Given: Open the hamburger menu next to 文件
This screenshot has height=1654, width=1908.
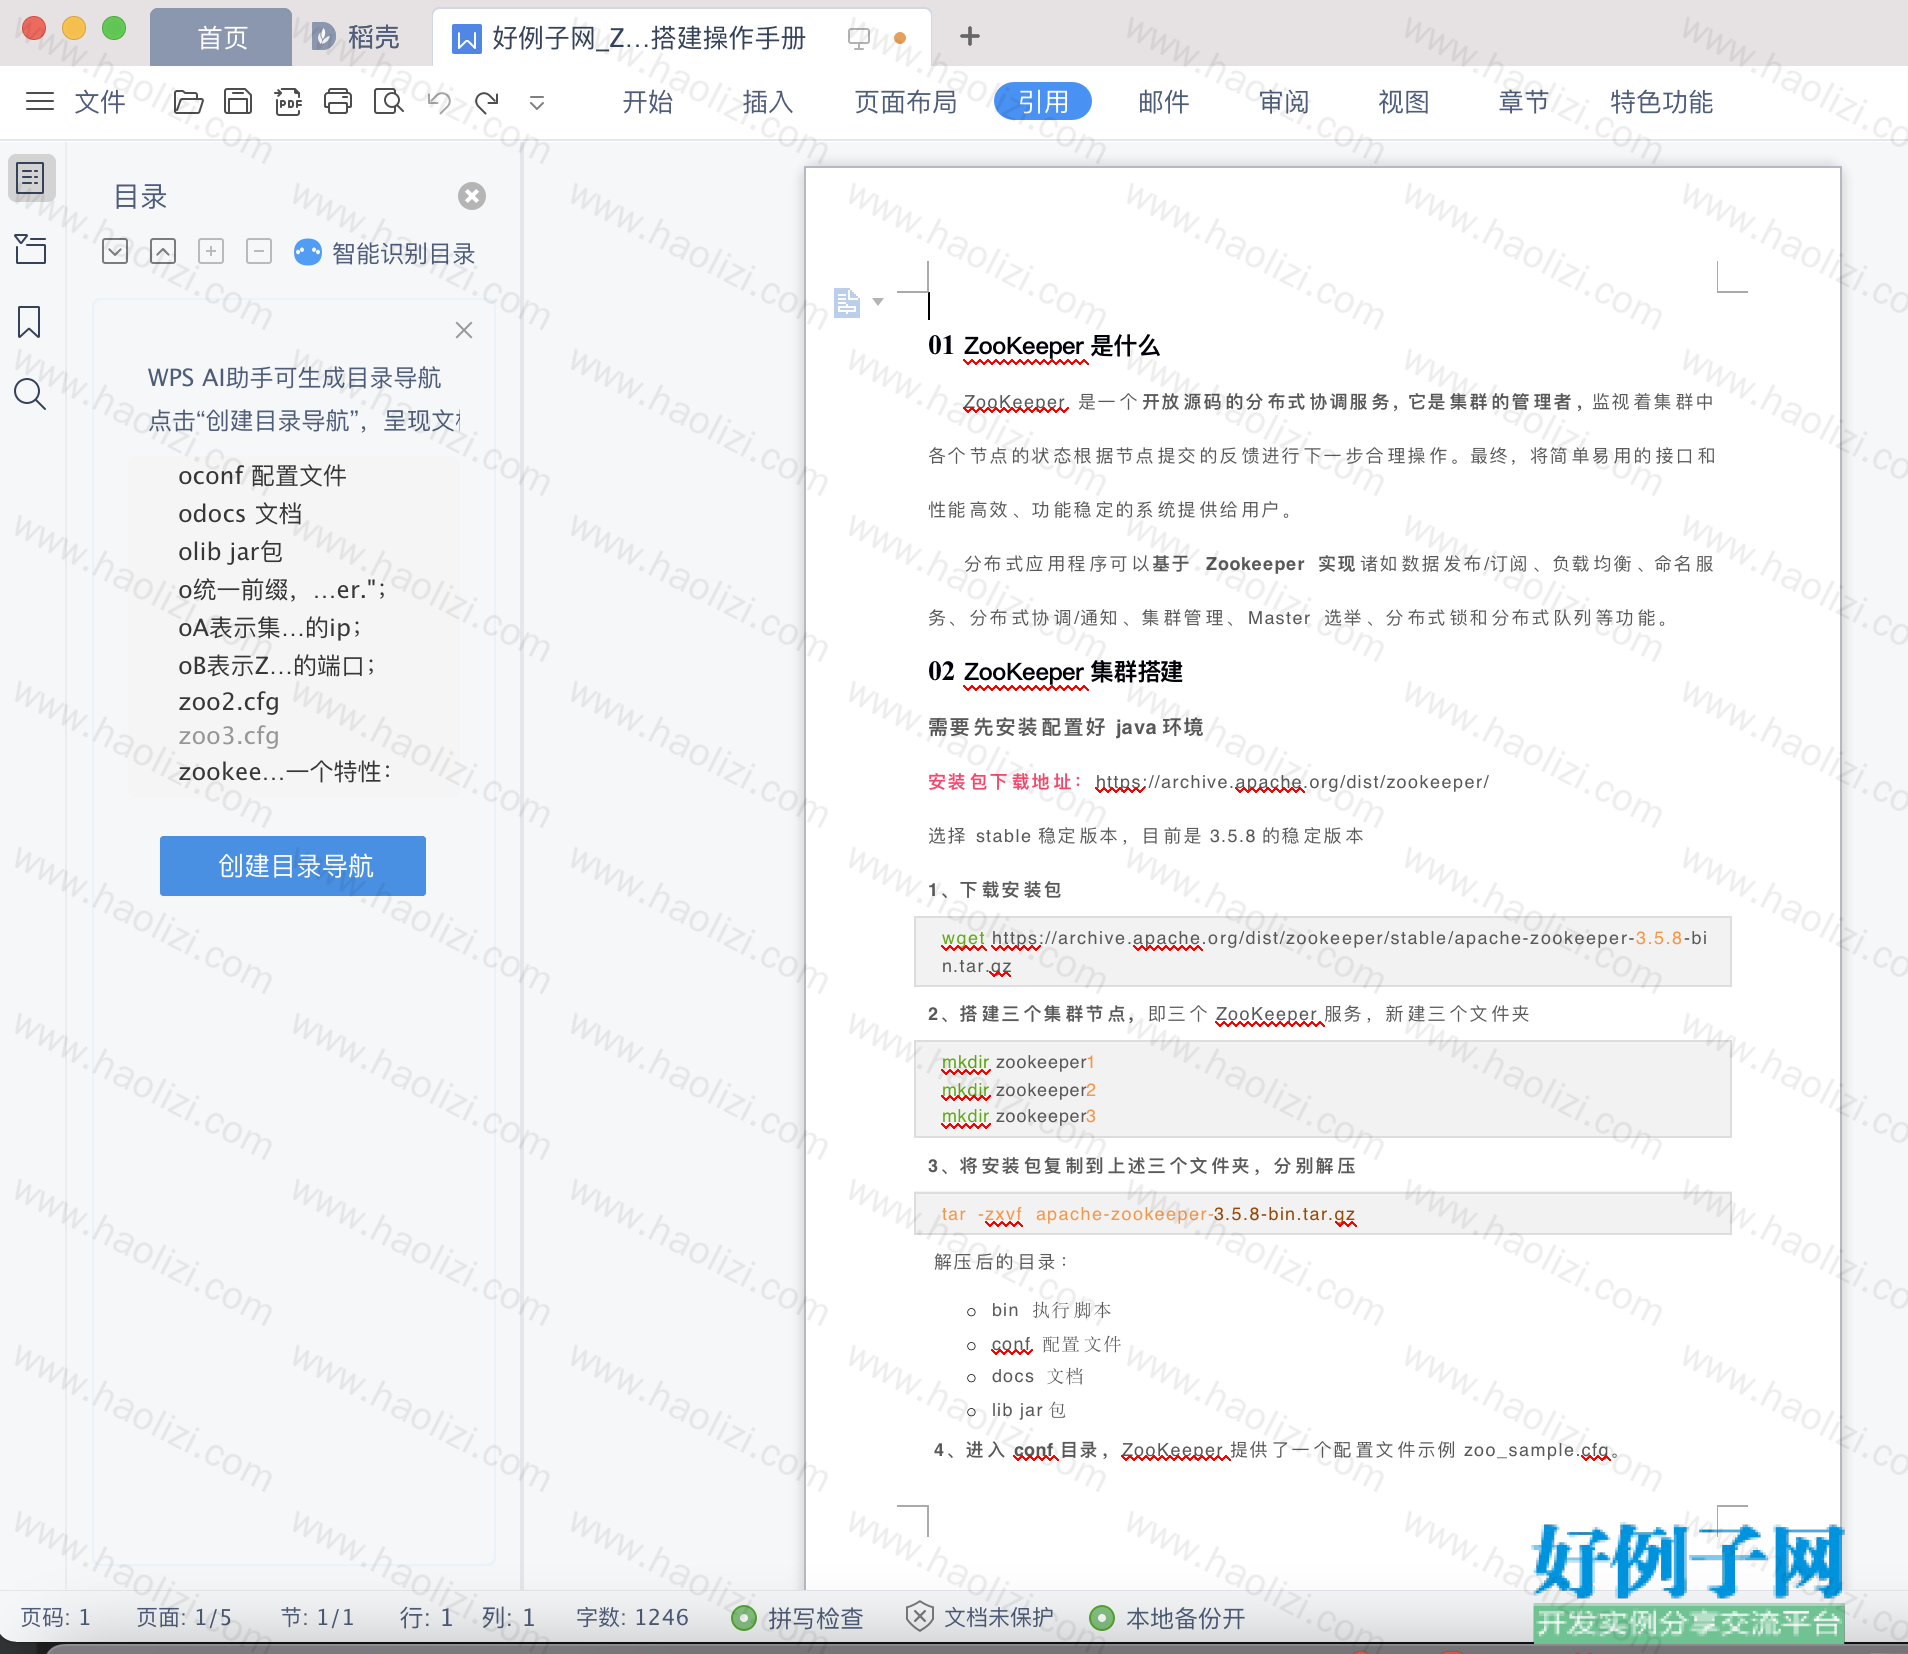Looking at the screenshot, I should click(x=40, y=101).
